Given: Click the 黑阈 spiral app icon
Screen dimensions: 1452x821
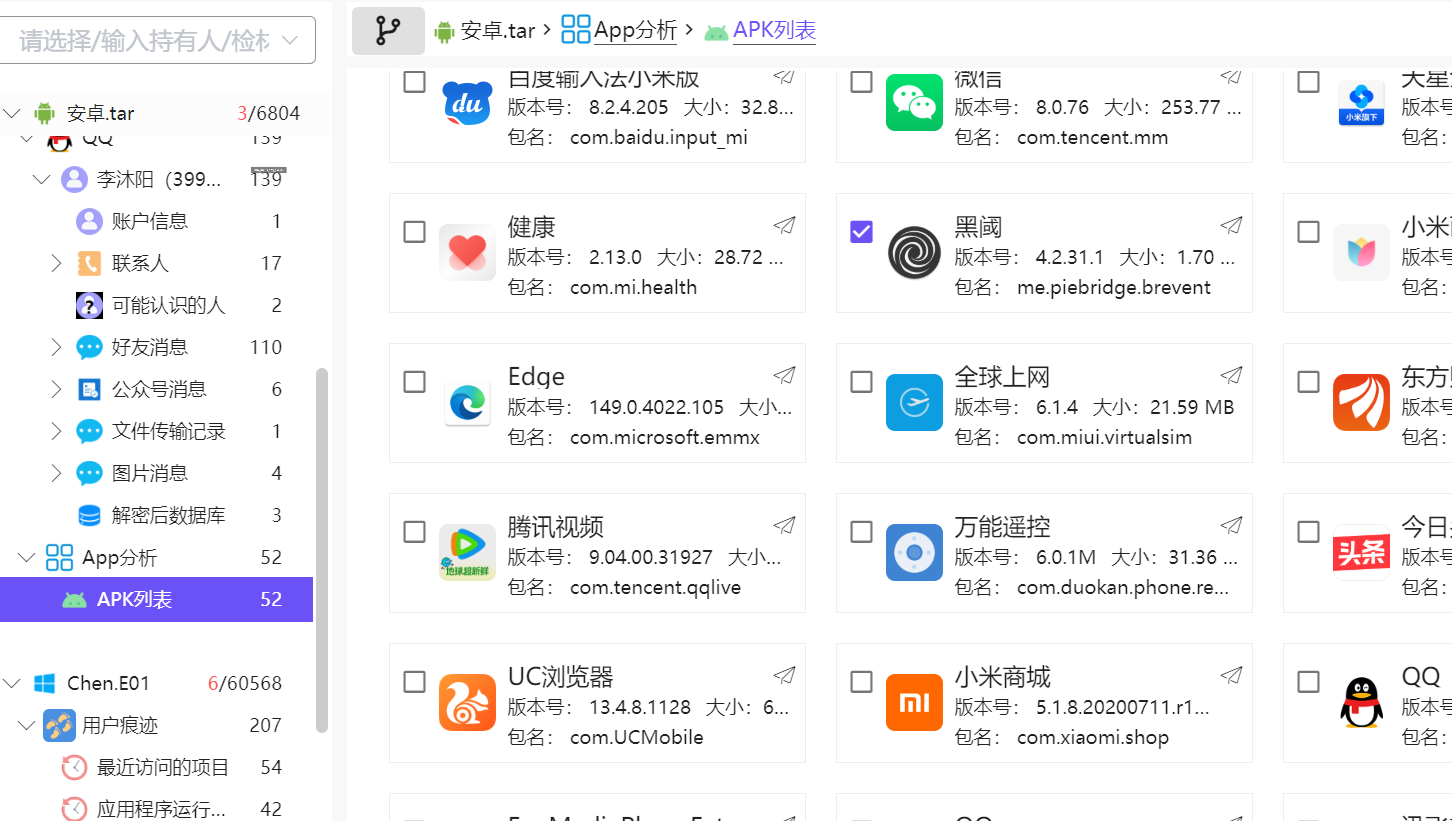Looking at the screenshot, I should (x=914, y=252).
